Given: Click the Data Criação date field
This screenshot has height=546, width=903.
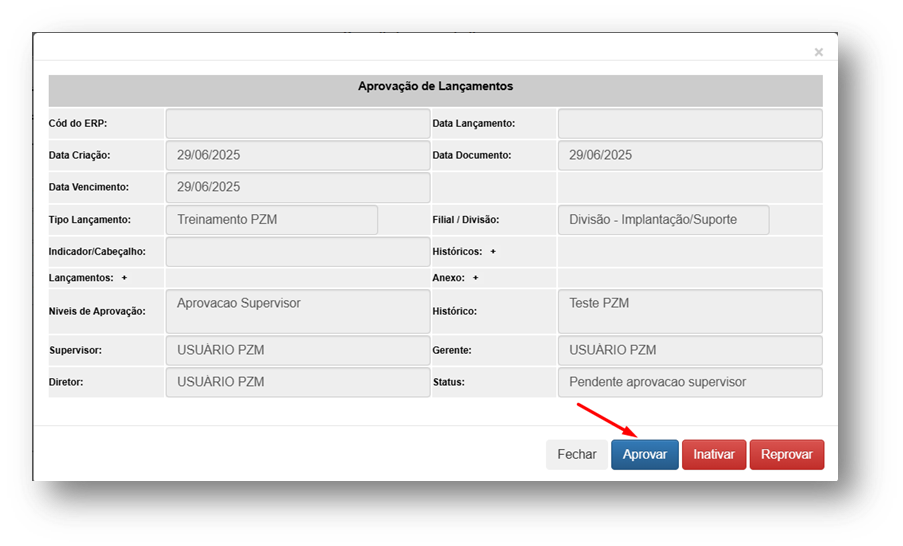Looking at the screenshot, I should pyautogui.click(x=297, y=156).
